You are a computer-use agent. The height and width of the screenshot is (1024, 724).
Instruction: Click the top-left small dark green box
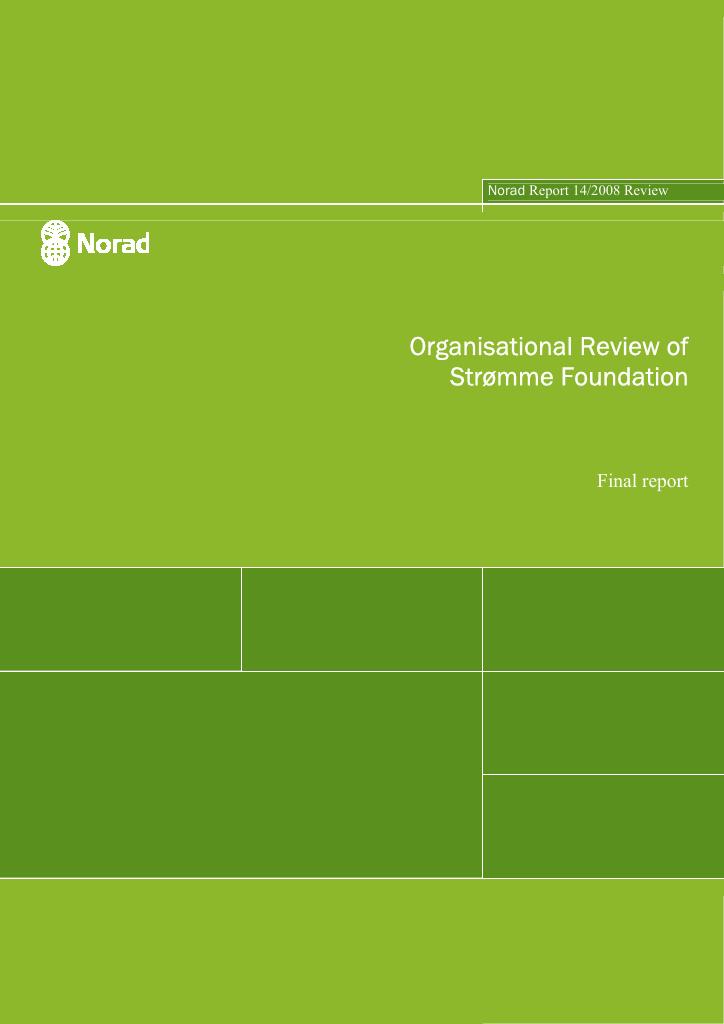pyautogui.click(x=120, y=619)
